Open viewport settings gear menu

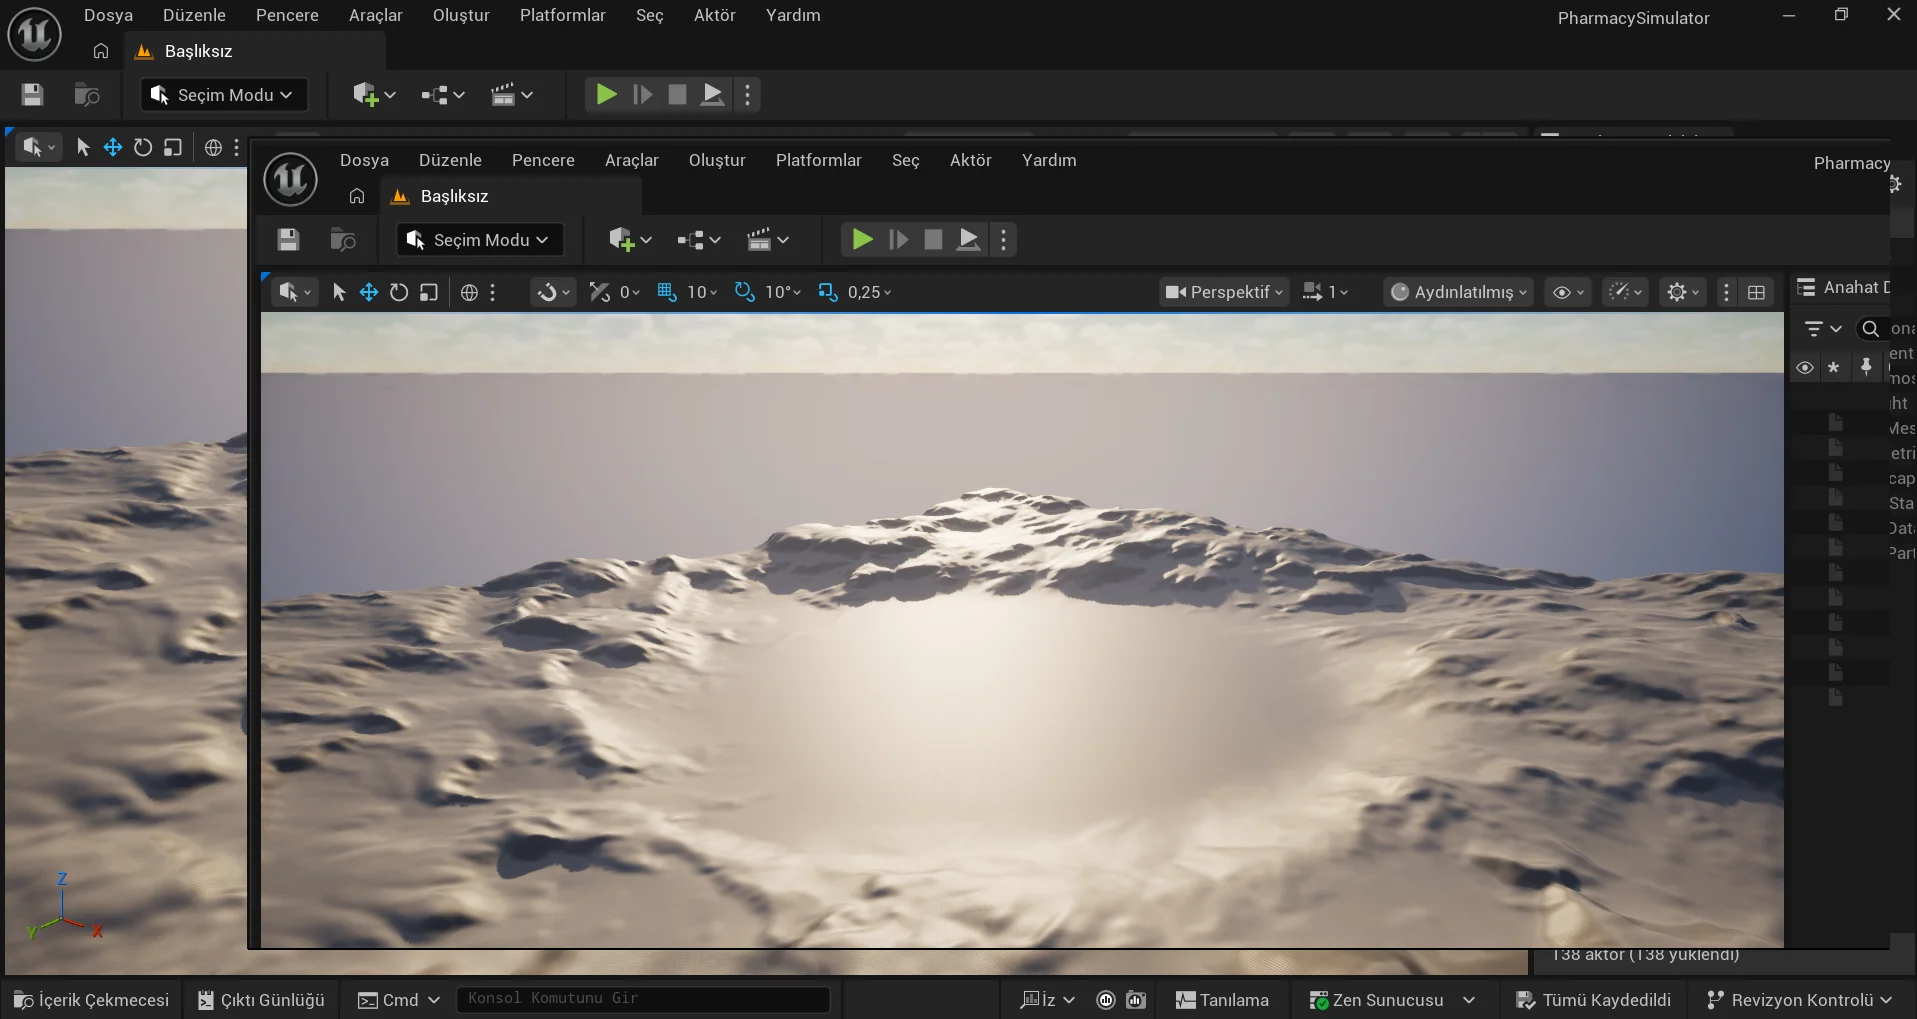1681,292
